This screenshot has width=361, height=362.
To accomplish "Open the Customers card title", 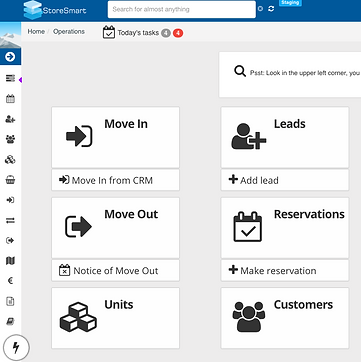I will [x=303, y=305].
